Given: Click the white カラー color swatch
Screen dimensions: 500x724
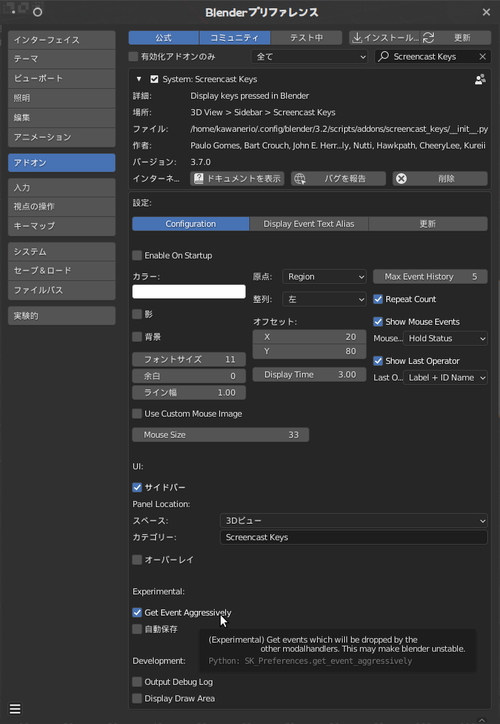Looking at the screenshot, I should tap(189, 292).
